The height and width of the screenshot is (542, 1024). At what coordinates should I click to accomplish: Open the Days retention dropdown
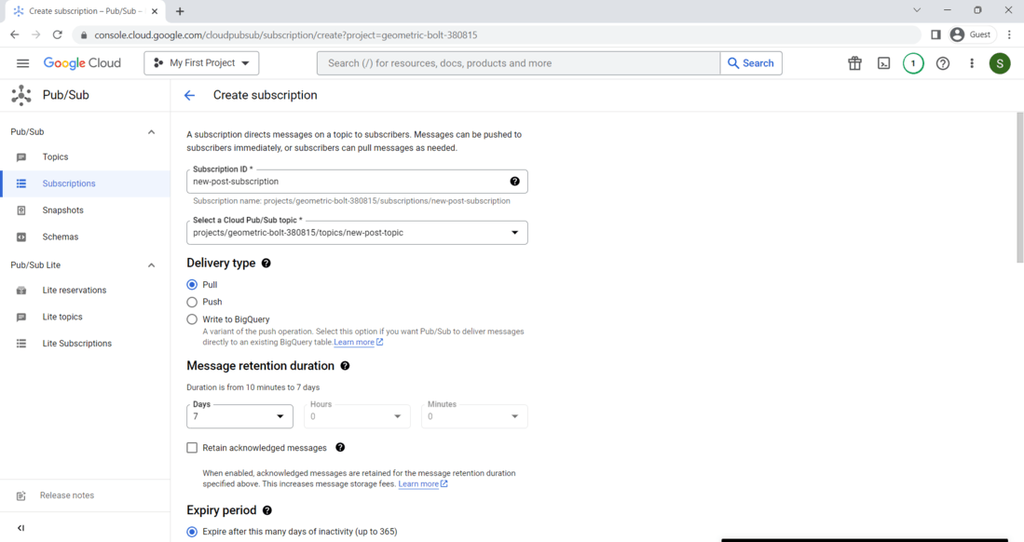[x=240, y=417]
